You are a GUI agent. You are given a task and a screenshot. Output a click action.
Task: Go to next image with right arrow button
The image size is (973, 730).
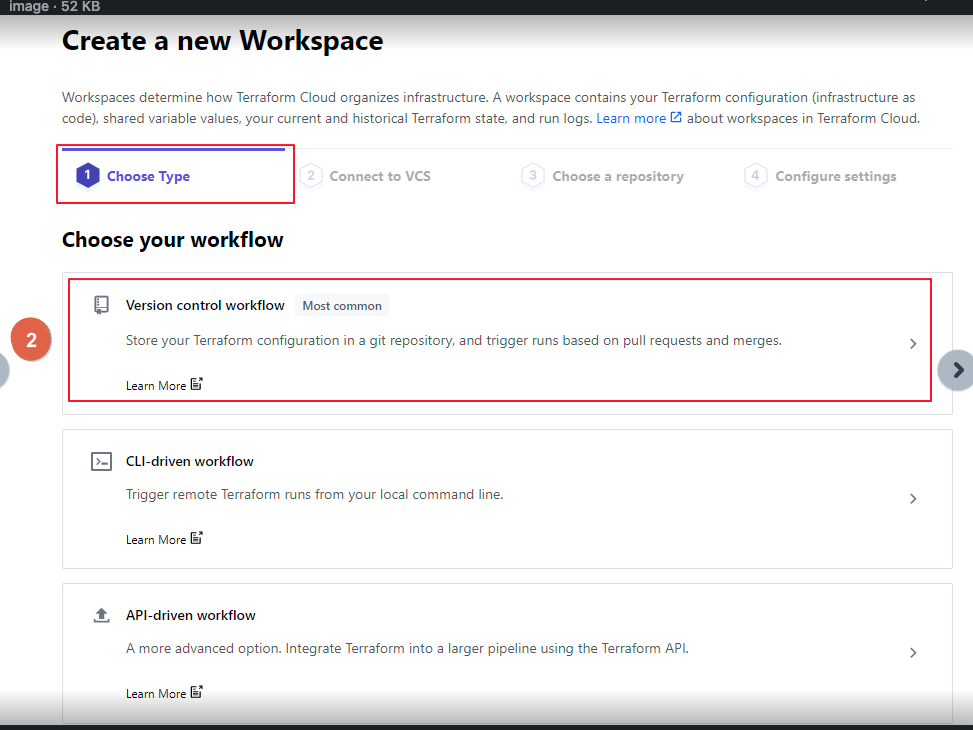957,370
